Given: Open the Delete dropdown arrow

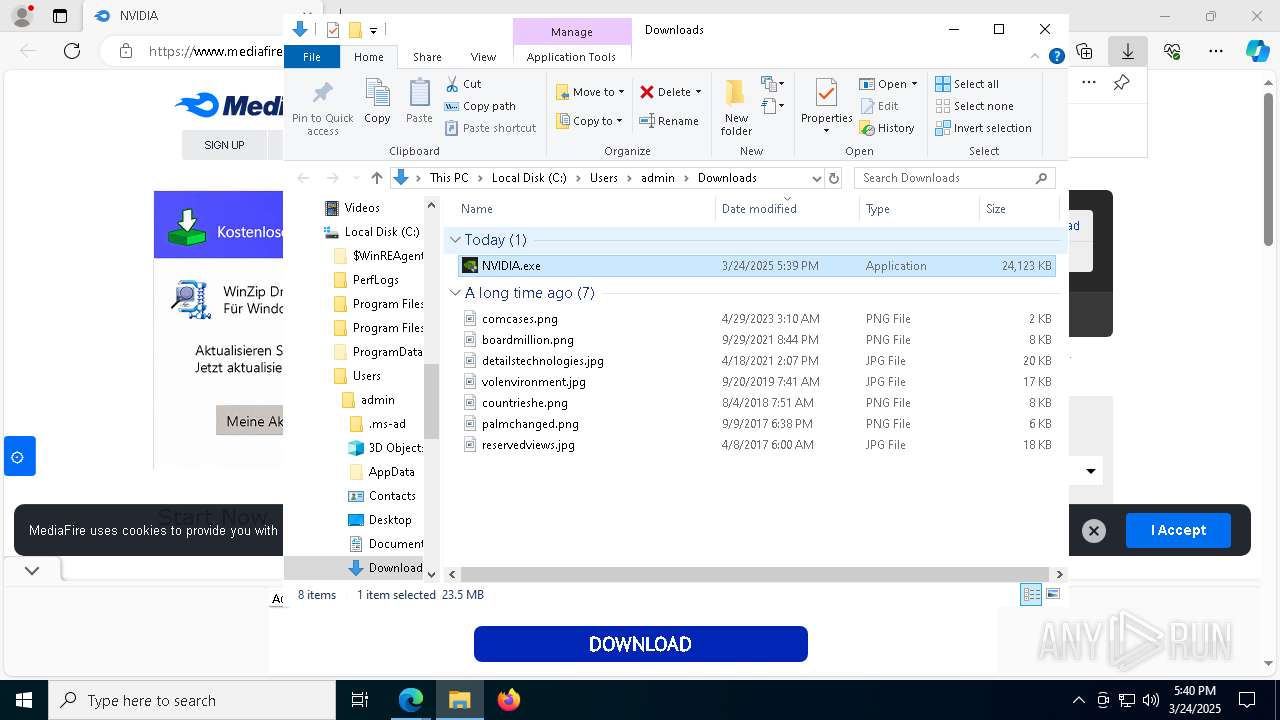Looking at the screenshot, I should 698,92.
